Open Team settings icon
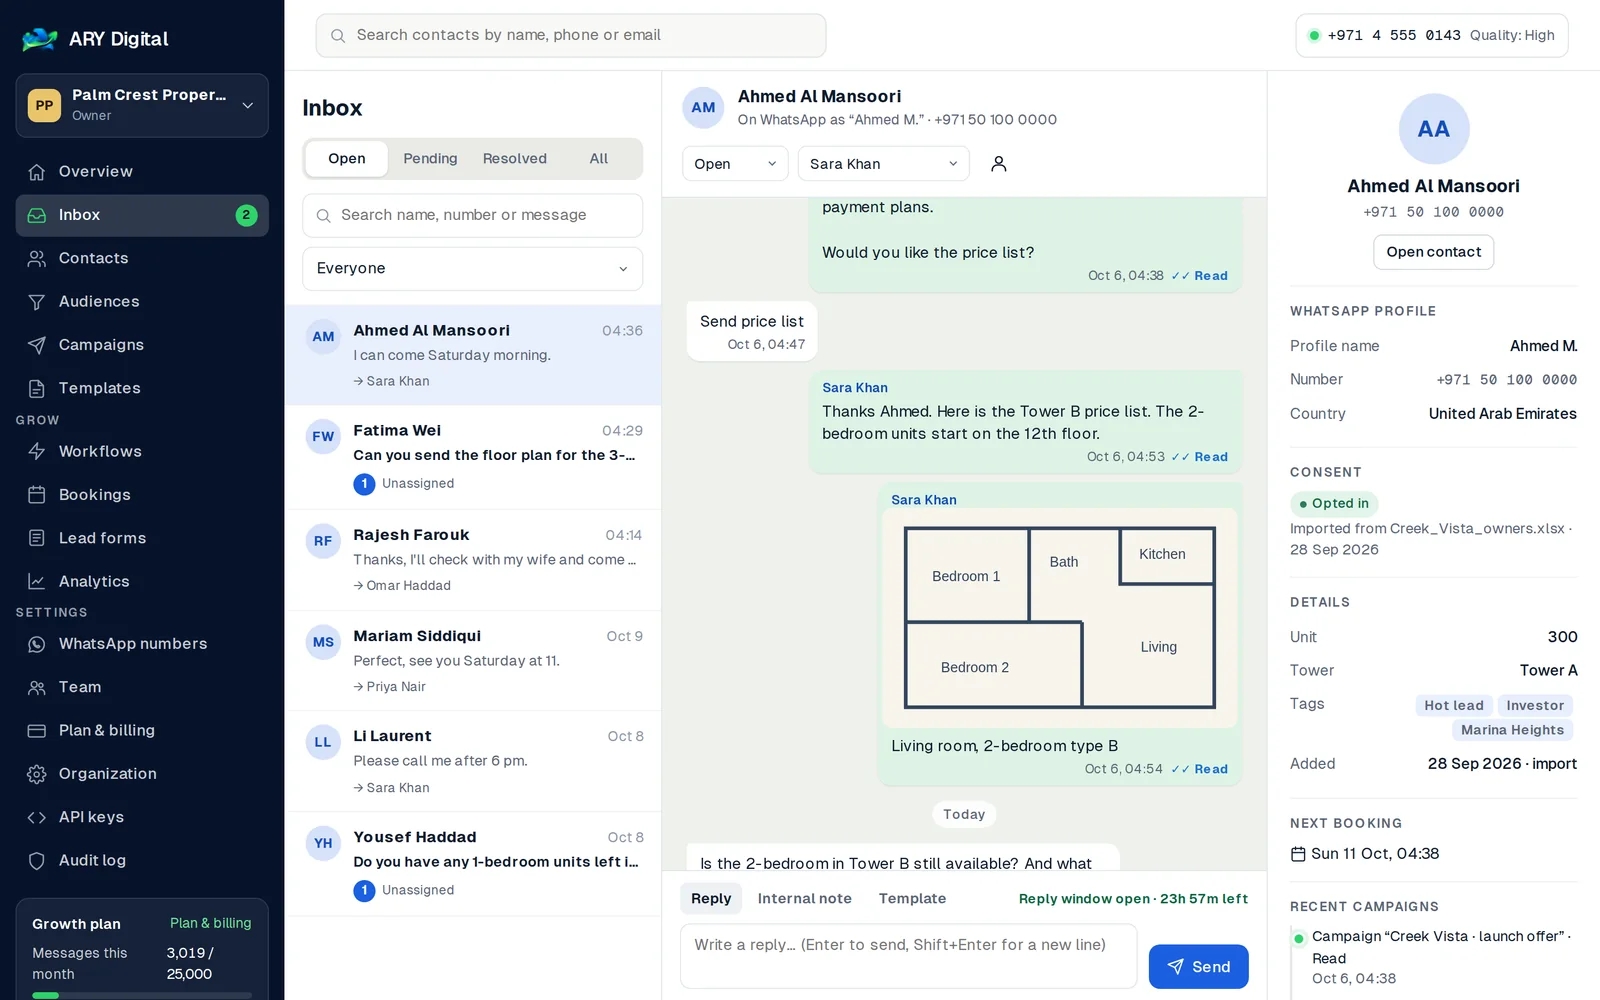The height and width of the screenshot is (1000, 1600). (x=37, y=687)
